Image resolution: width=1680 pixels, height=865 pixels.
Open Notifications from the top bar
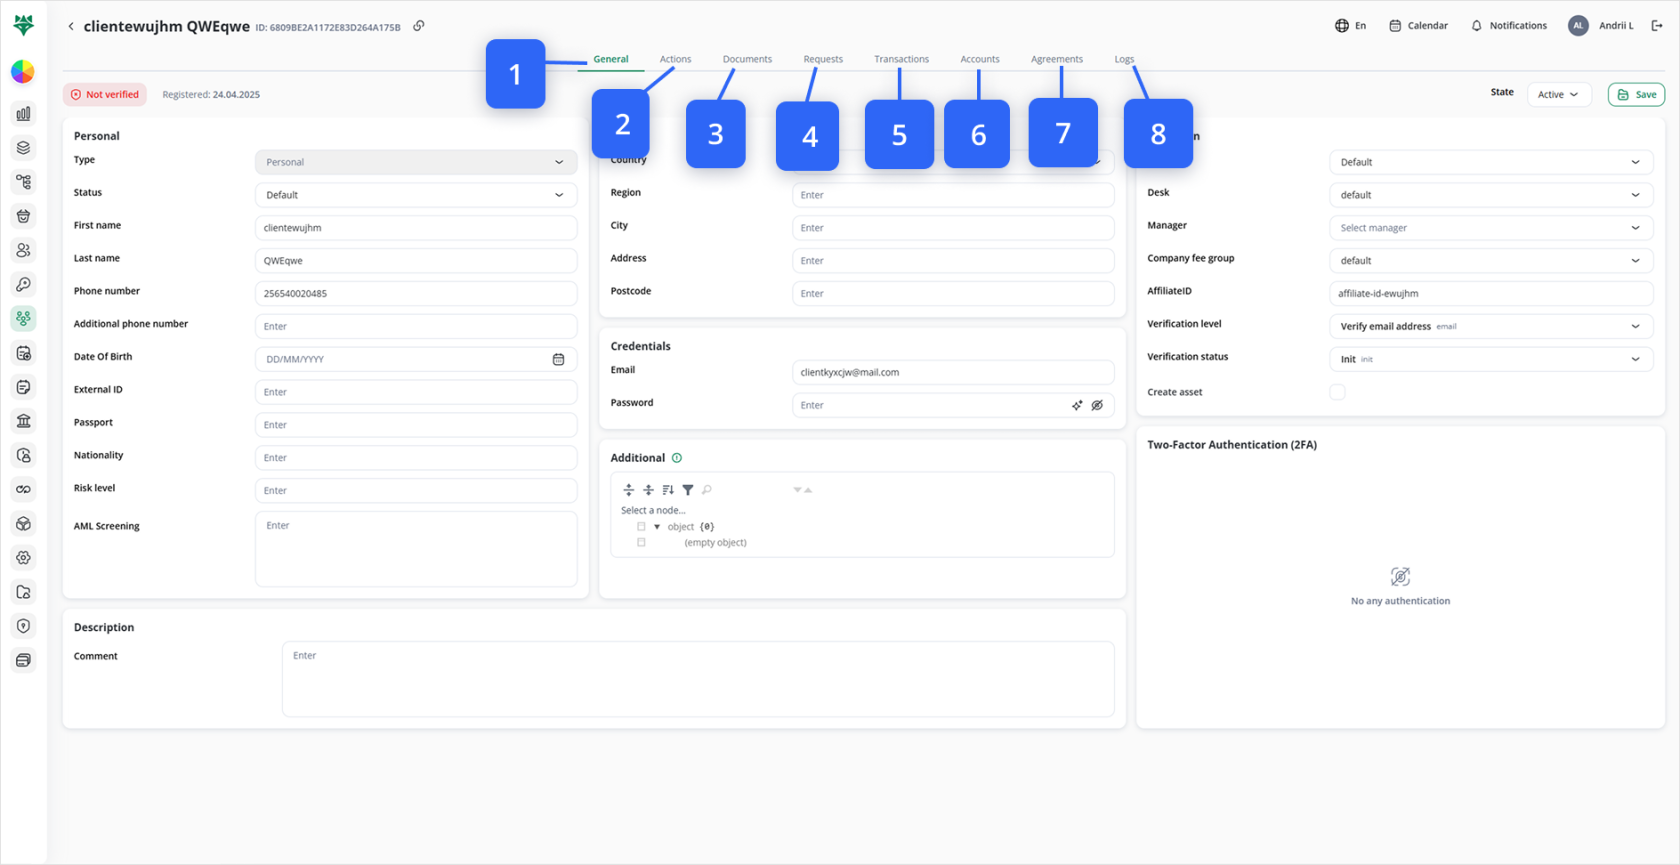pyautogui.click(x=1509, y=26)
